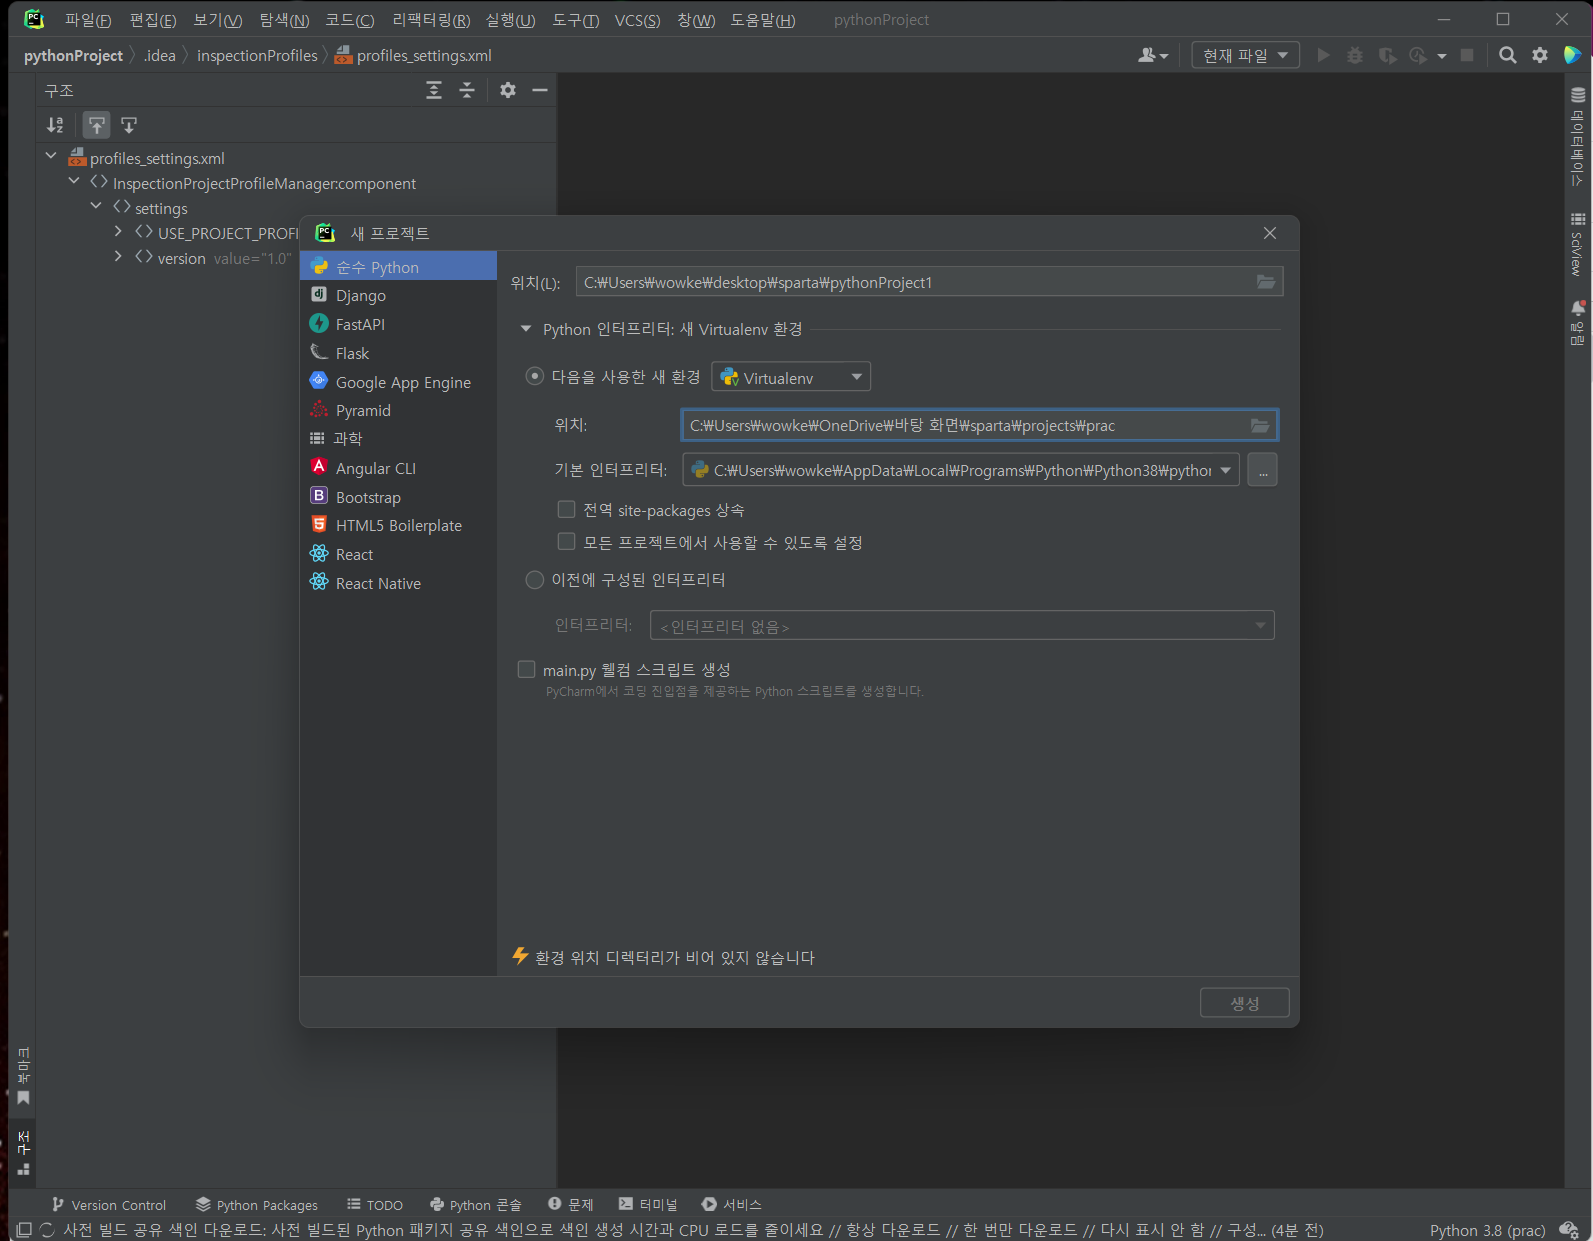Open the Virtualenv environment type dropdown
Image resolution: width=1593 pixels, height=1241 pixels.
pyautogui.click(x=791, y=377)
